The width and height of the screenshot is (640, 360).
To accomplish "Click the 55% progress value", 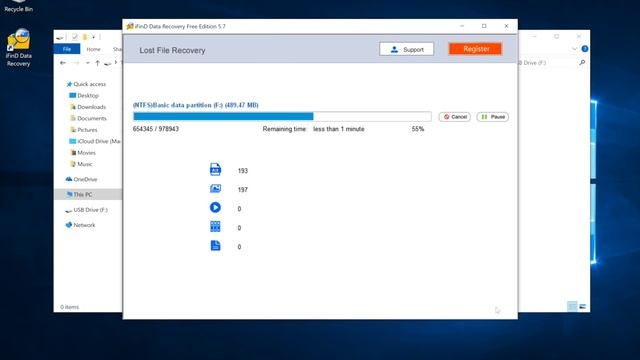I will click(x=418, y=129).
